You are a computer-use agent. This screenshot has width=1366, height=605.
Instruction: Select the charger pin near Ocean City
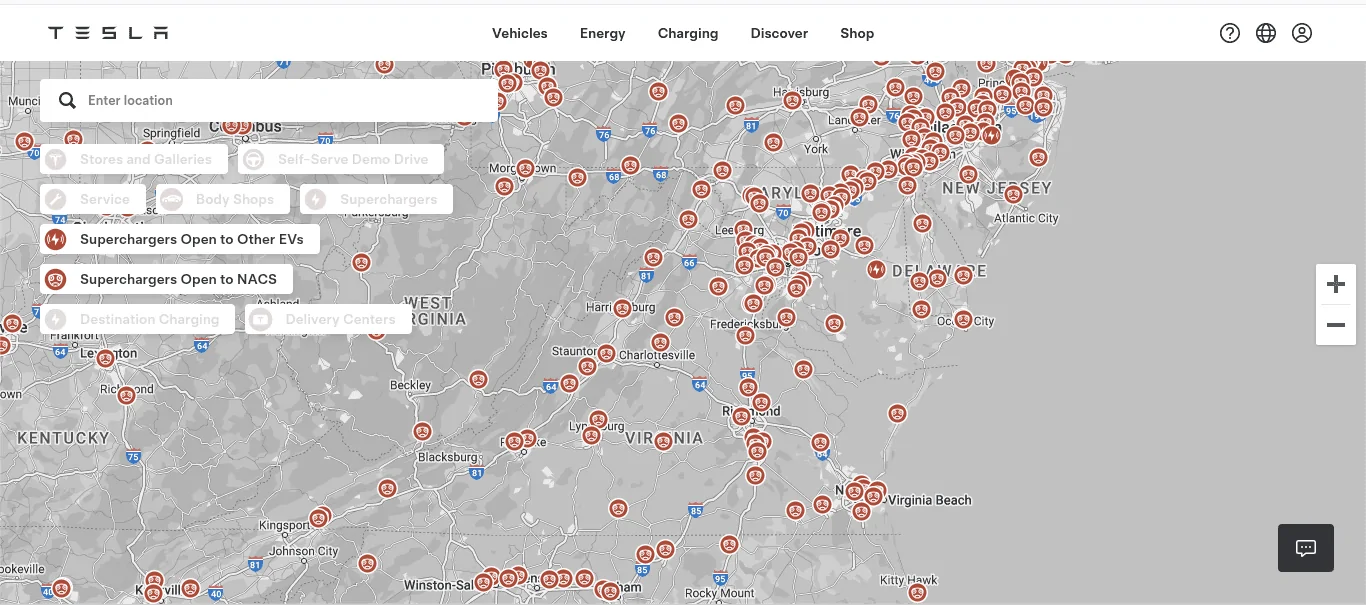pyautogui.click(x=962, y=320)
